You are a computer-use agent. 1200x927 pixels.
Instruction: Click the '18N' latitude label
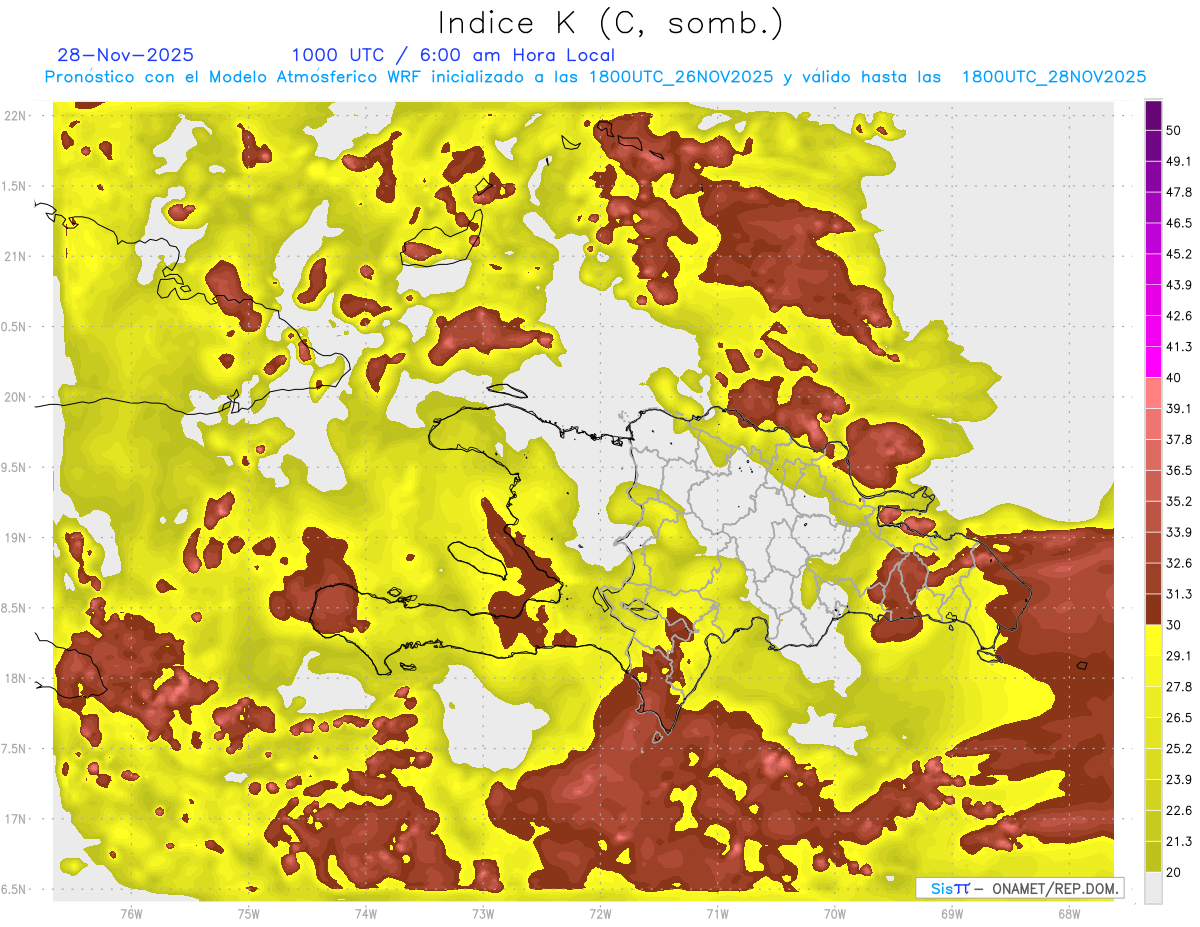pyautogui.click(x=17, y=679)
